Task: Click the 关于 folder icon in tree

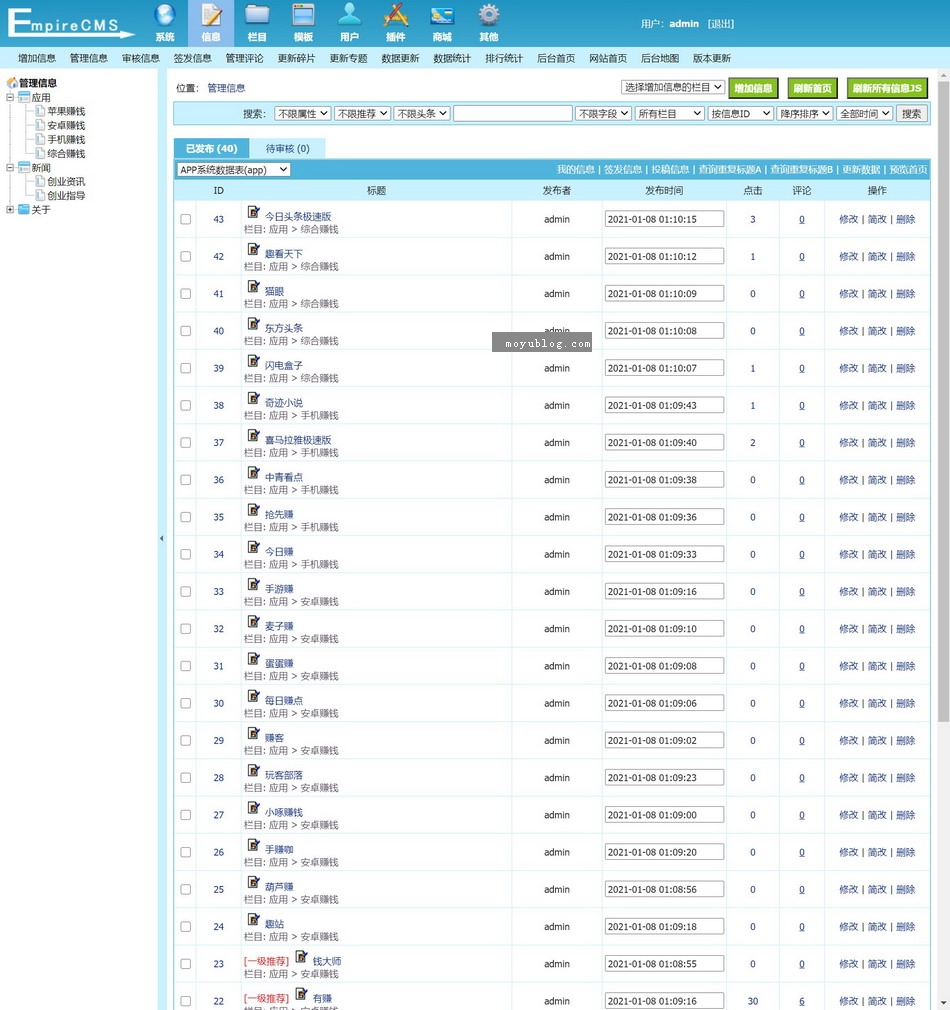Action: (24, 209)
